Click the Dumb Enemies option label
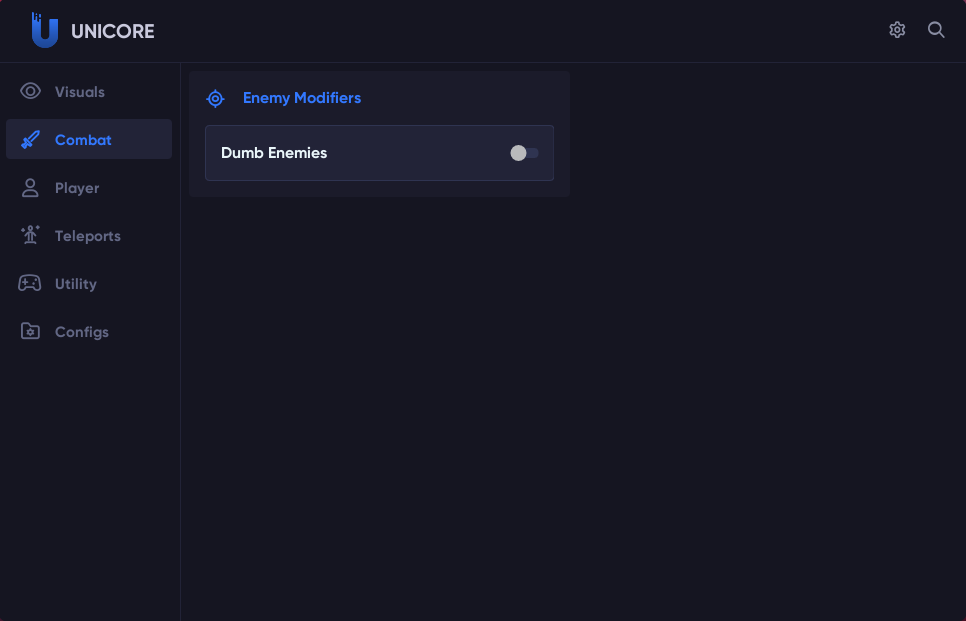This screenshot has height=621, width=966. (x=274, y=153)
